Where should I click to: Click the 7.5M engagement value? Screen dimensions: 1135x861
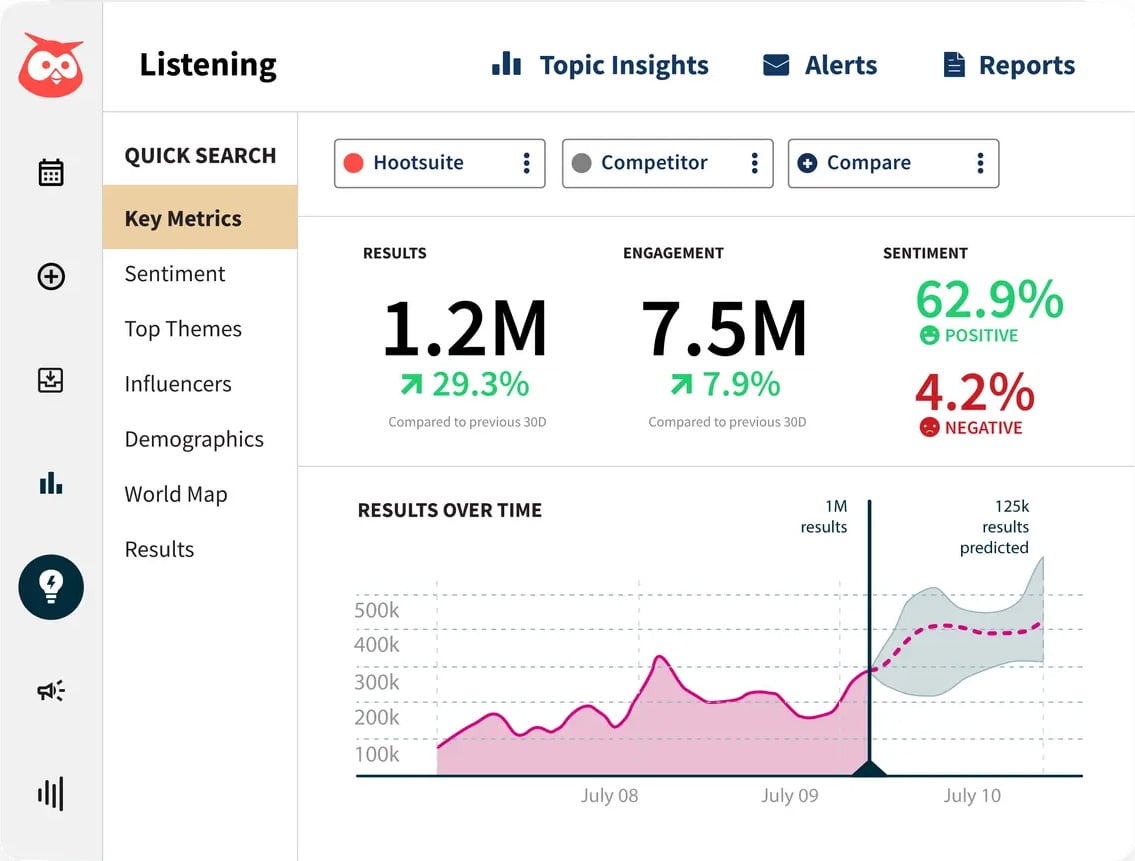pos(725,329)
